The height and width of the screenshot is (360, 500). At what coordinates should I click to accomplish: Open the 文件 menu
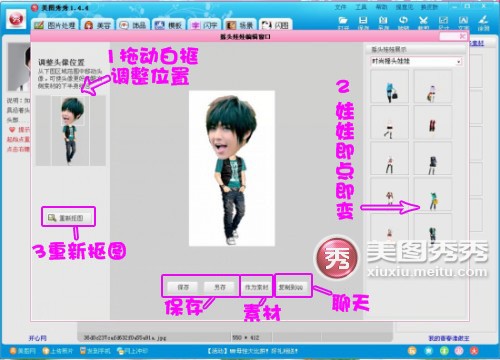340,7
